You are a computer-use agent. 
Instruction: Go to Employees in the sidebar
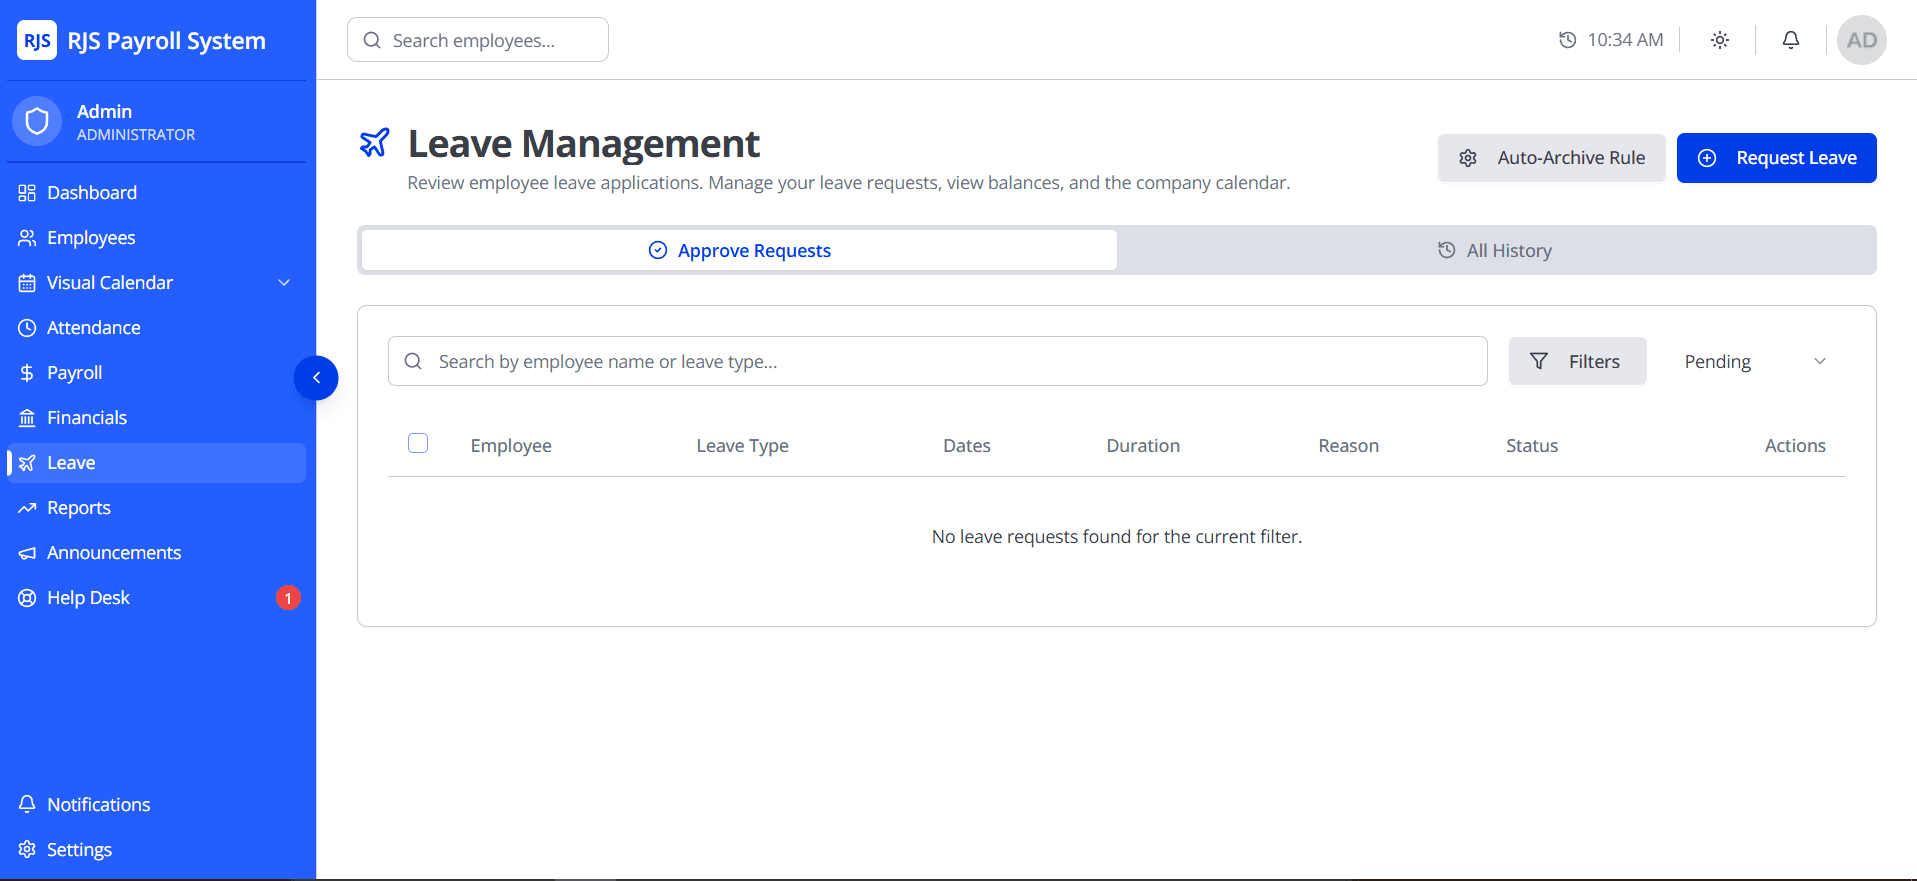(x=156, y=238)
